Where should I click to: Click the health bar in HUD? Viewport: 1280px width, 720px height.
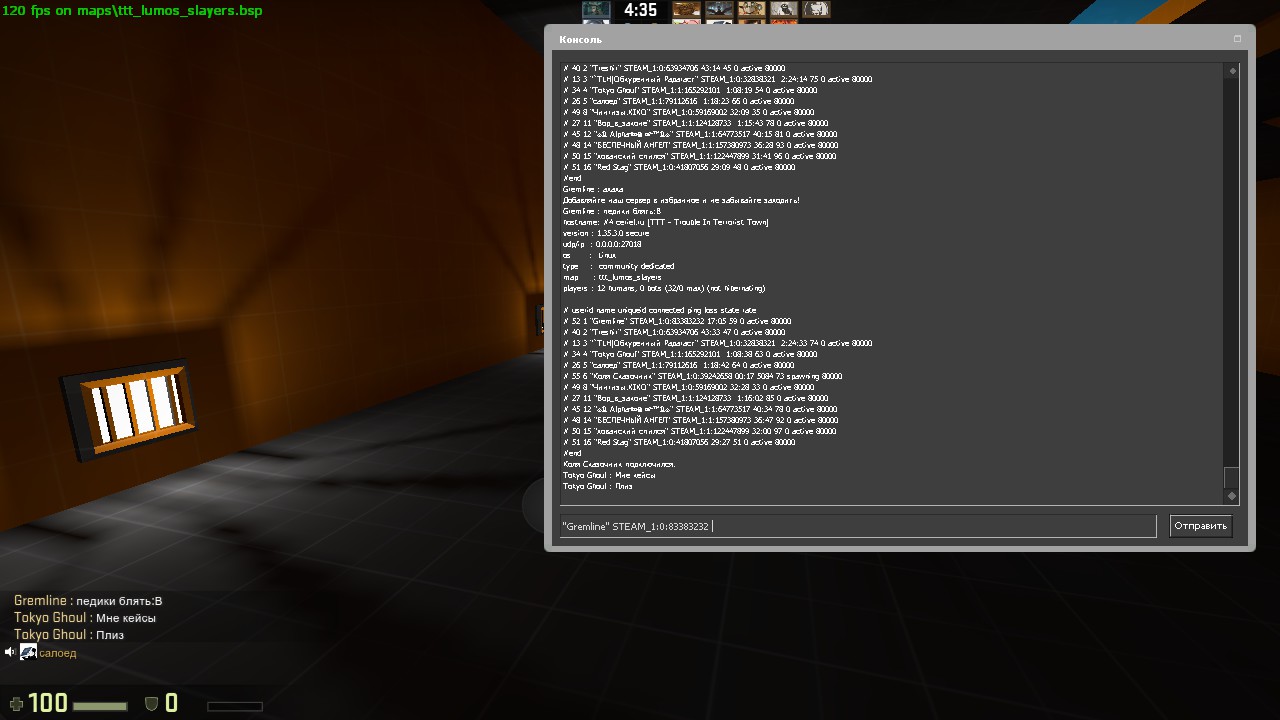click(100, 706)
